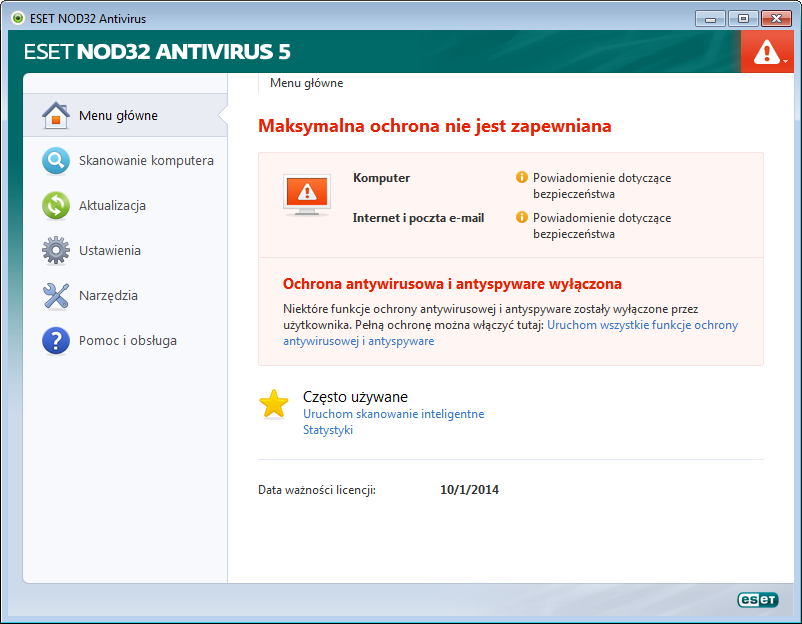Click Internet i poczta e-mail label
The width and height of the screenshot is (802, 624).
click(418, 218)
